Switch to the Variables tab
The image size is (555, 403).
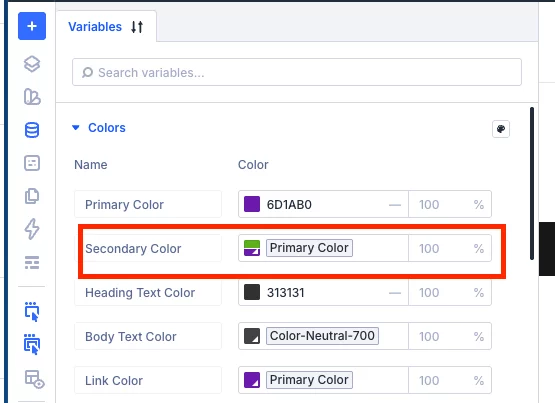coord(95,27)
